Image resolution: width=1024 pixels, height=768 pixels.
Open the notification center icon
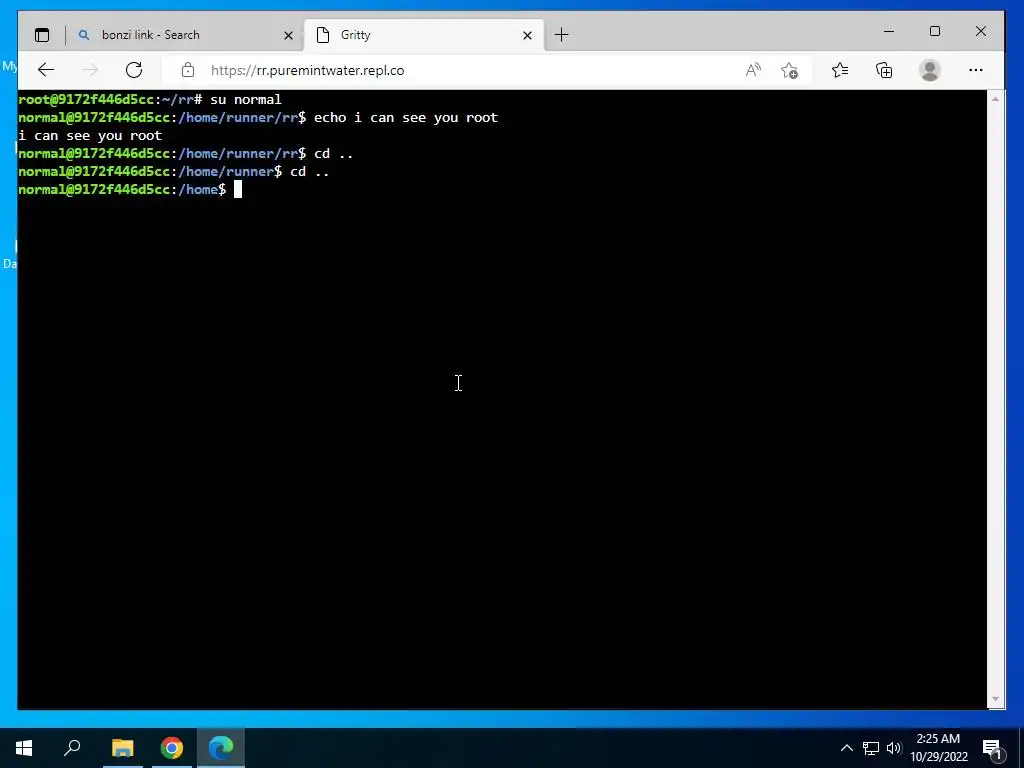pyautogui.click(x=992, y=748)
